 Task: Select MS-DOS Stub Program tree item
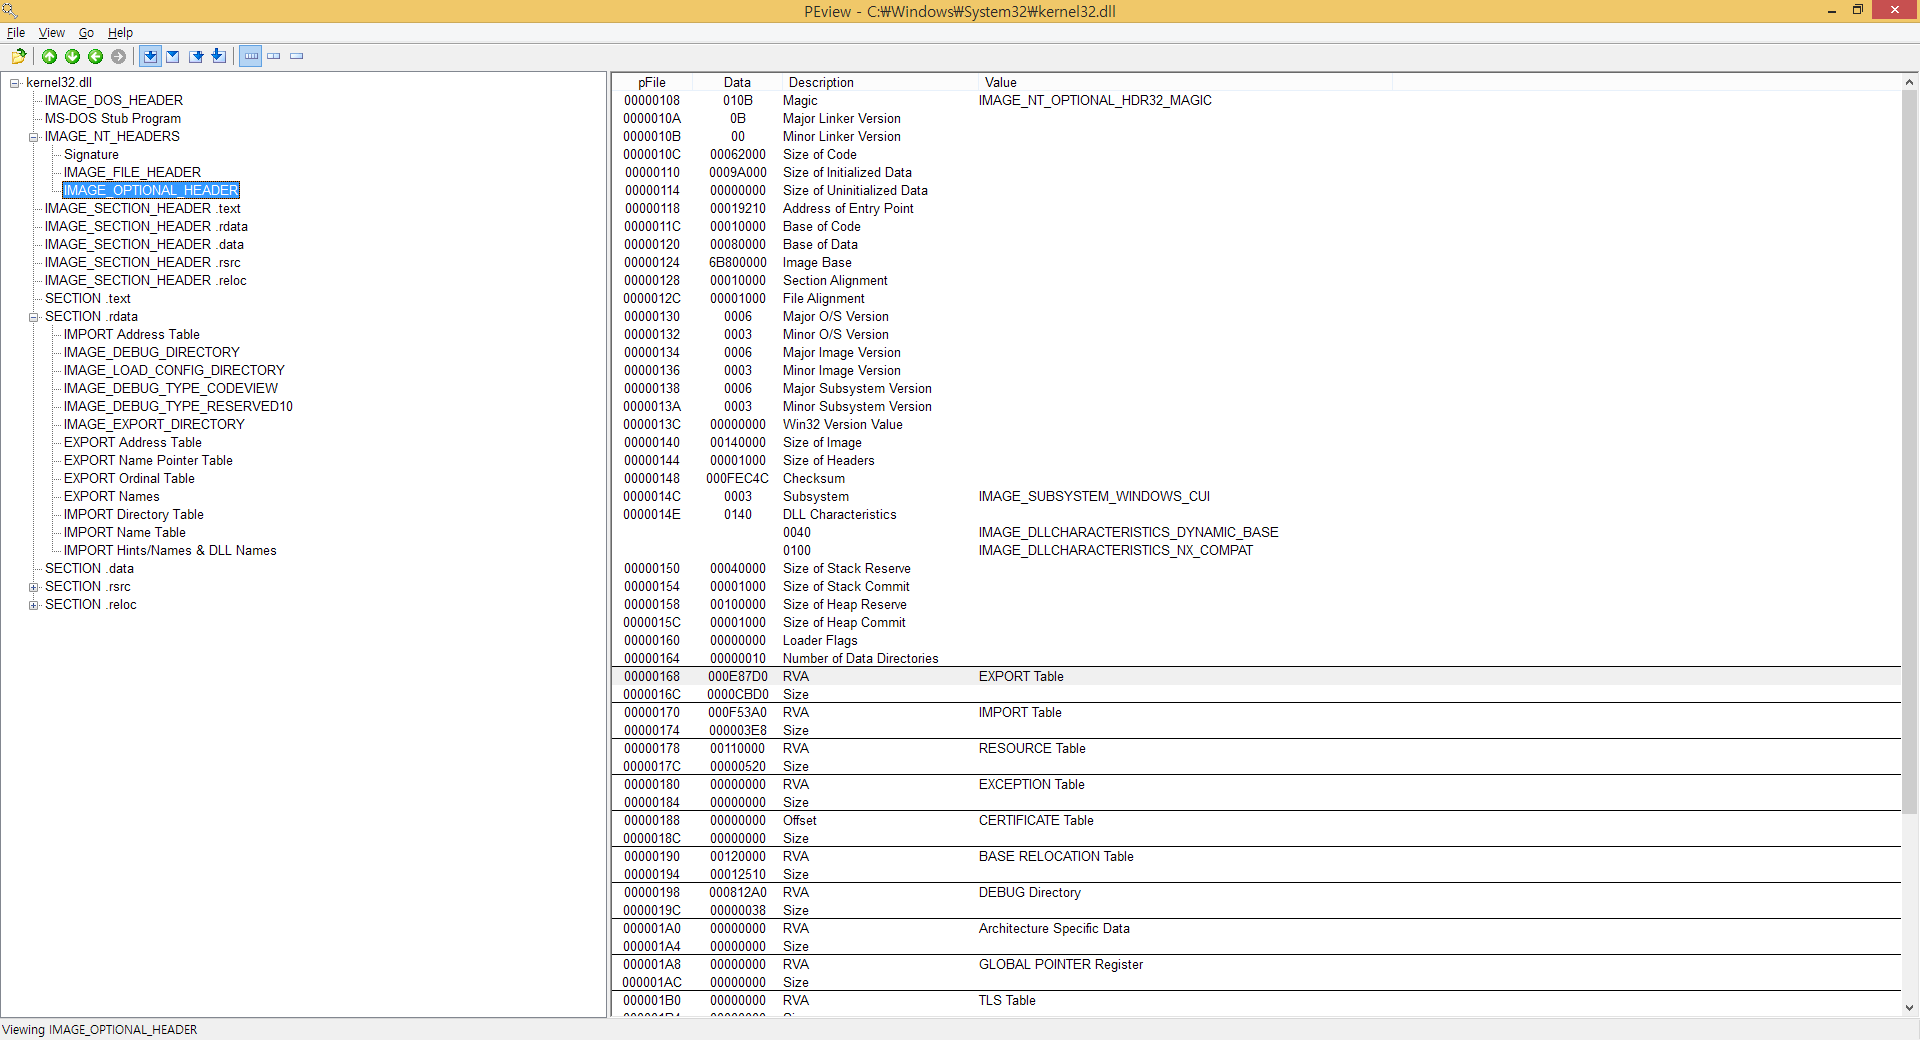[113, 118]
